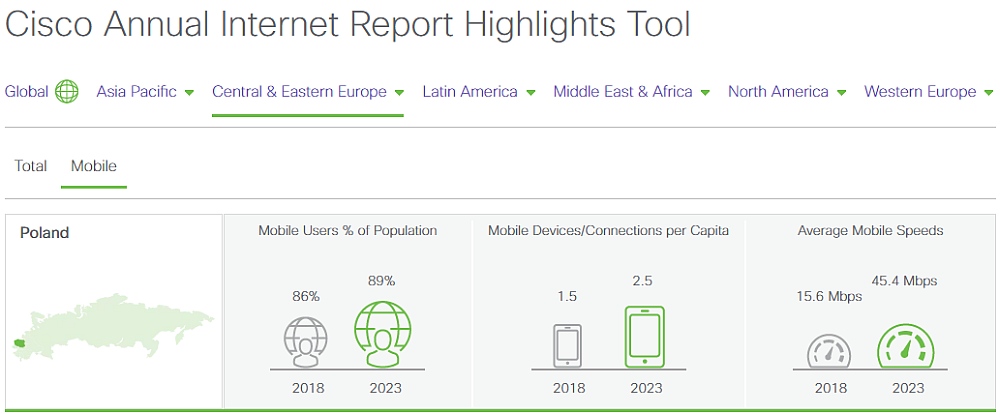Expand the Central & Eastern Europe dropdown arrow

[x=399, y=92]
